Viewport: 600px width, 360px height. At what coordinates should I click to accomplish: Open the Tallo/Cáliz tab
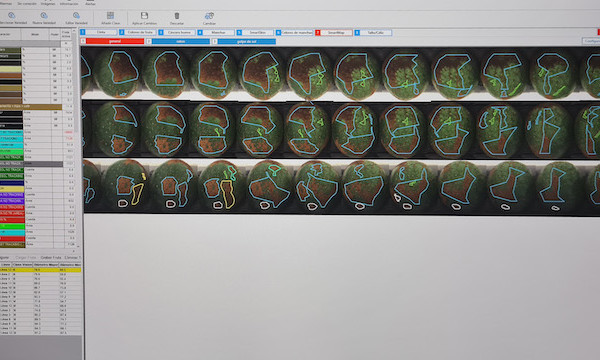tap(373, 33)
